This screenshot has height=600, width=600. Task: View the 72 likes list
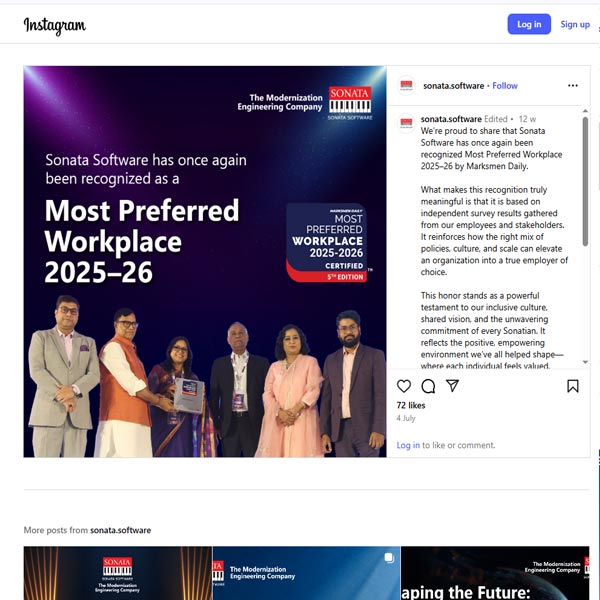pos(411,405)
